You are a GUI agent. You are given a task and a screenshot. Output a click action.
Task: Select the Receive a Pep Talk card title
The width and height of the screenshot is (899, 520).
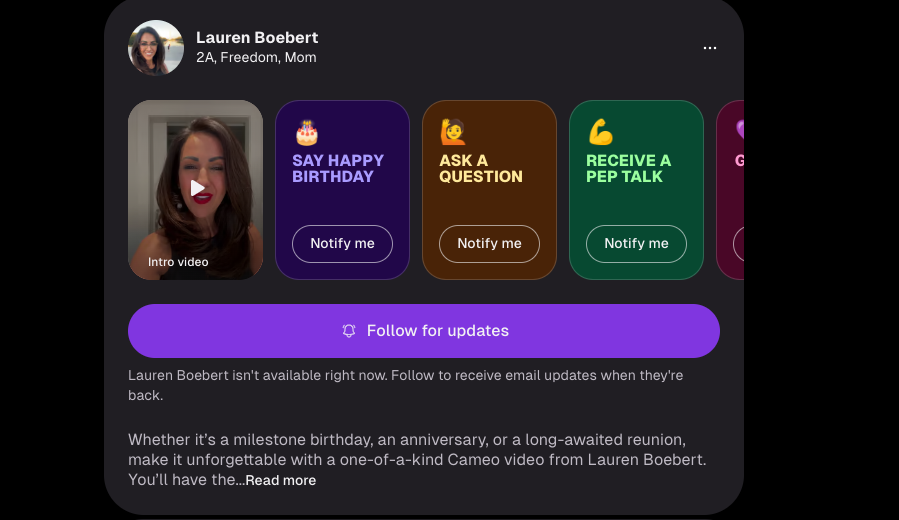coord(628,168)
